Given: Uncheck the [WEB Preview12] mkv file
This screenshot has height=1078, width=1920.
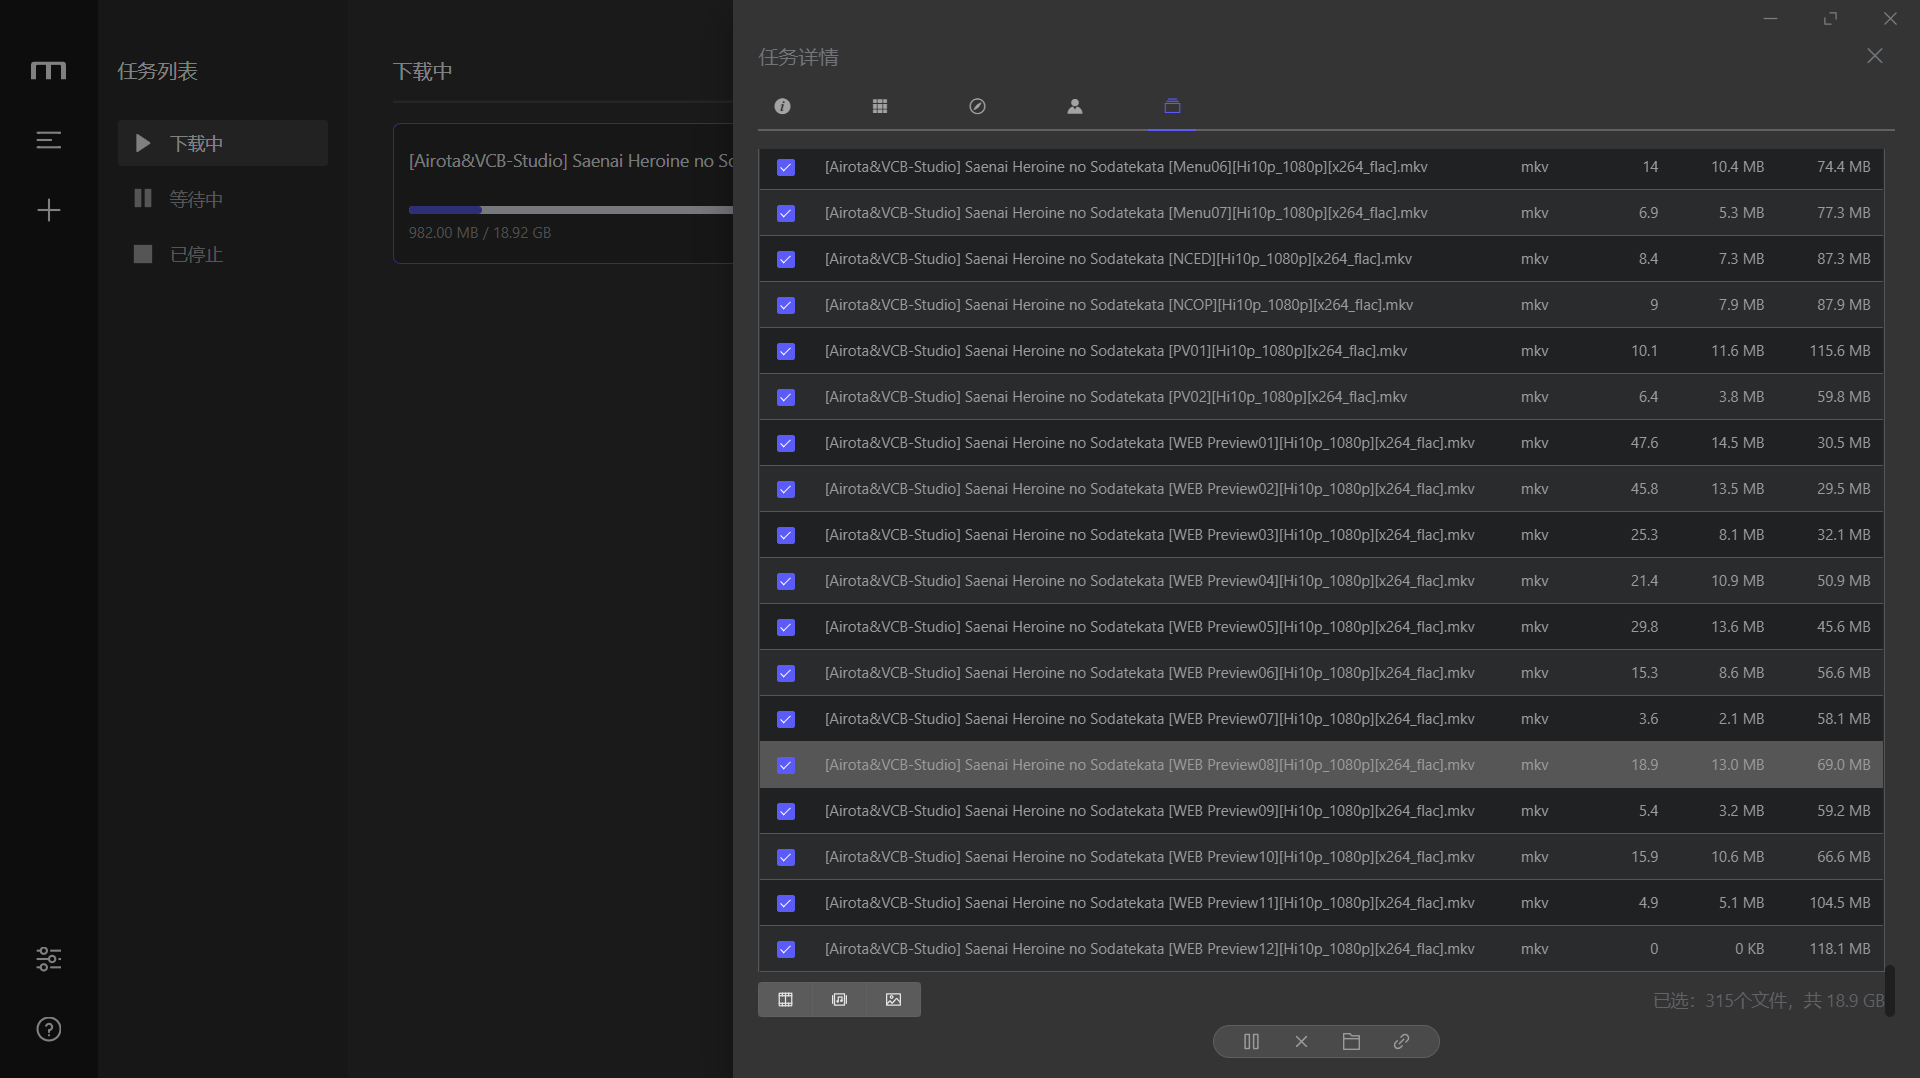Looking at the screenshot, I should (786, 949).
